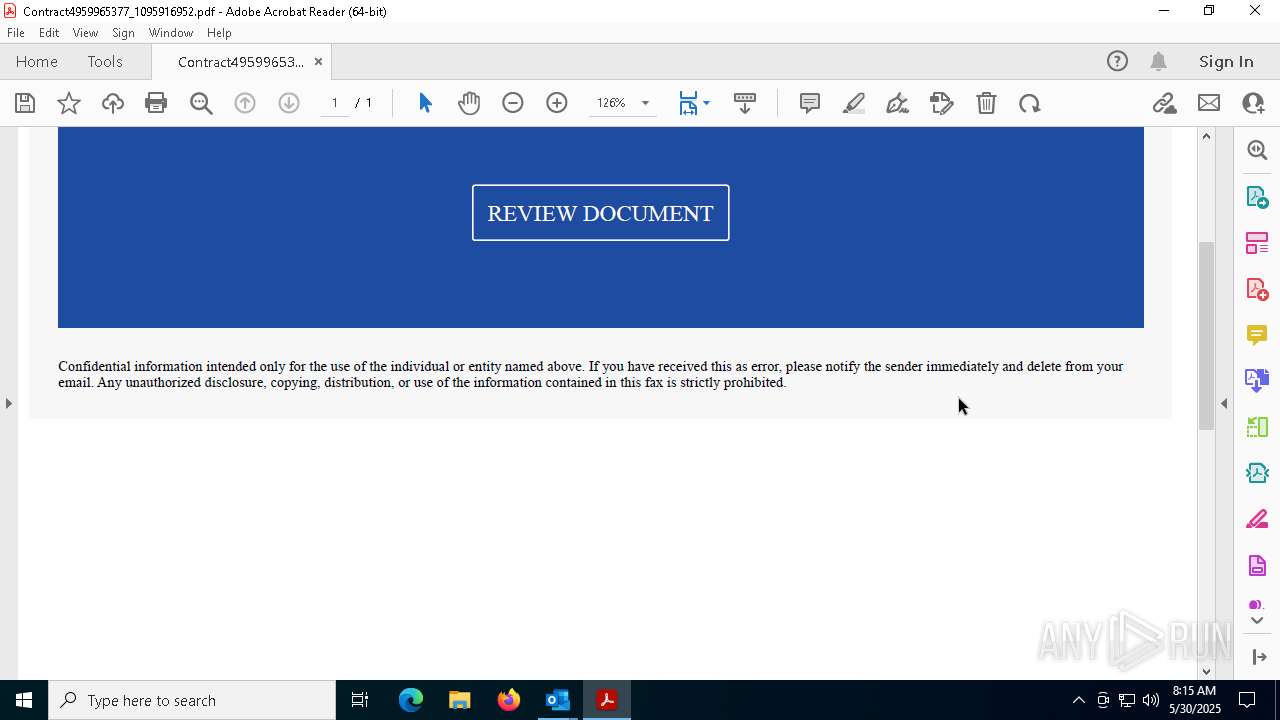Open Combine Files tool in sidebar

coord(1257,380)
